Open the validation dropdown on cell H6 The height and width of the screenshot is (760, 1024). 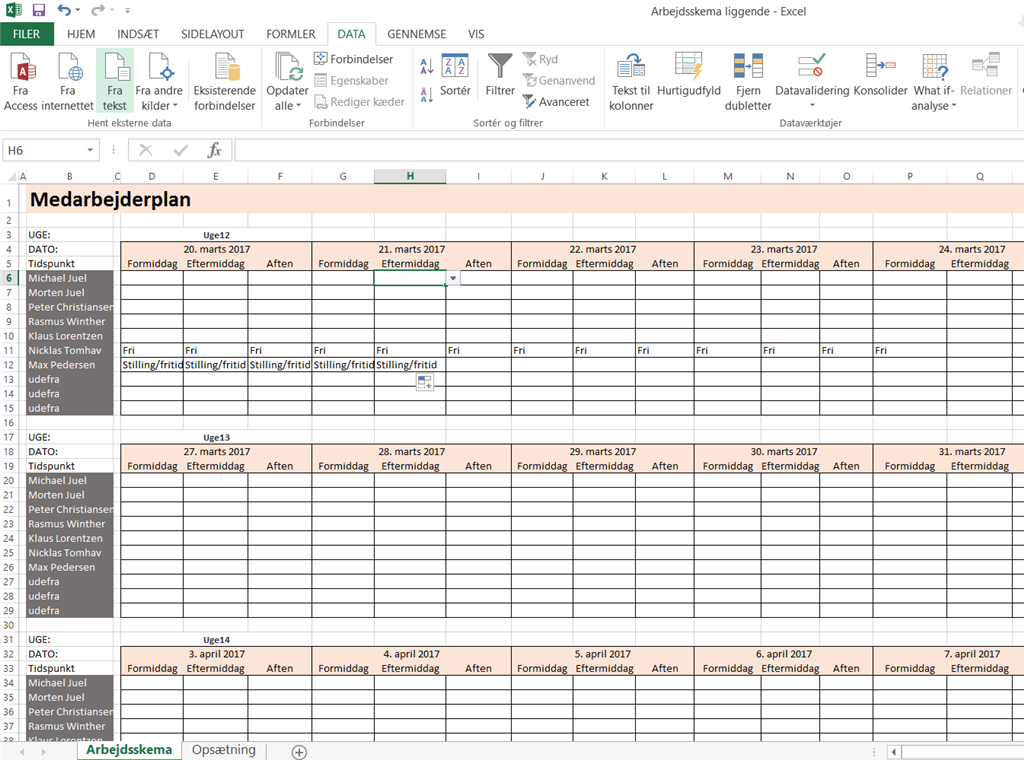[453, 278]
